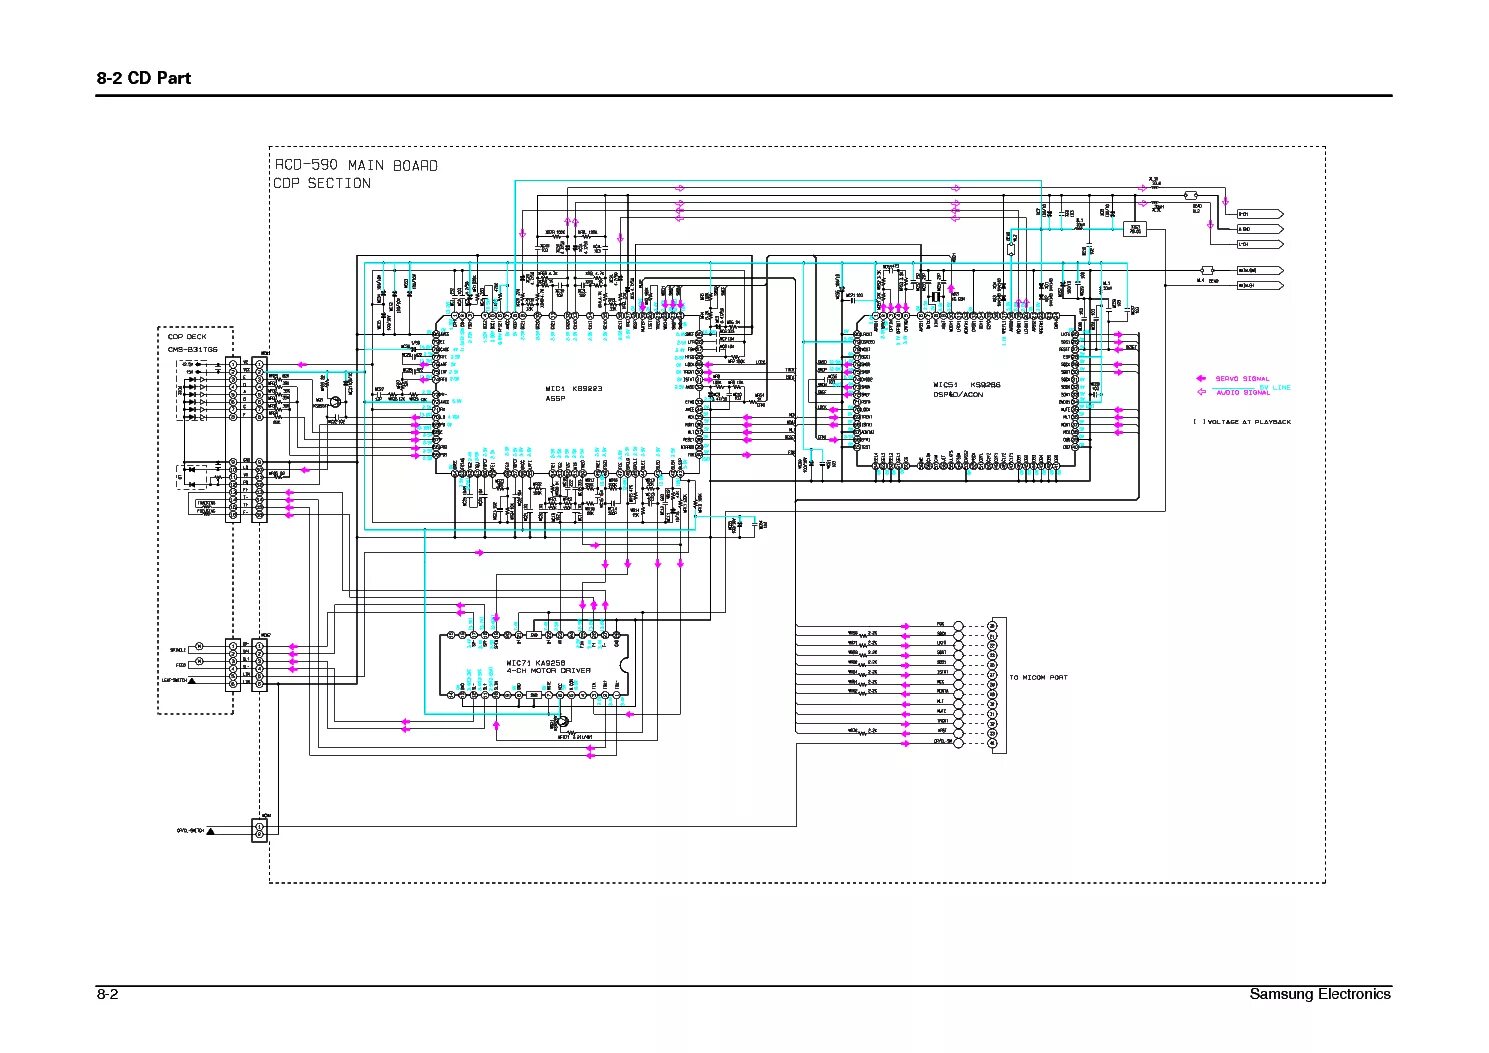Click the R-CH output connector symbol
The width and height of the screenshot is (1489, 1053).
click(x=1260, y=214)
